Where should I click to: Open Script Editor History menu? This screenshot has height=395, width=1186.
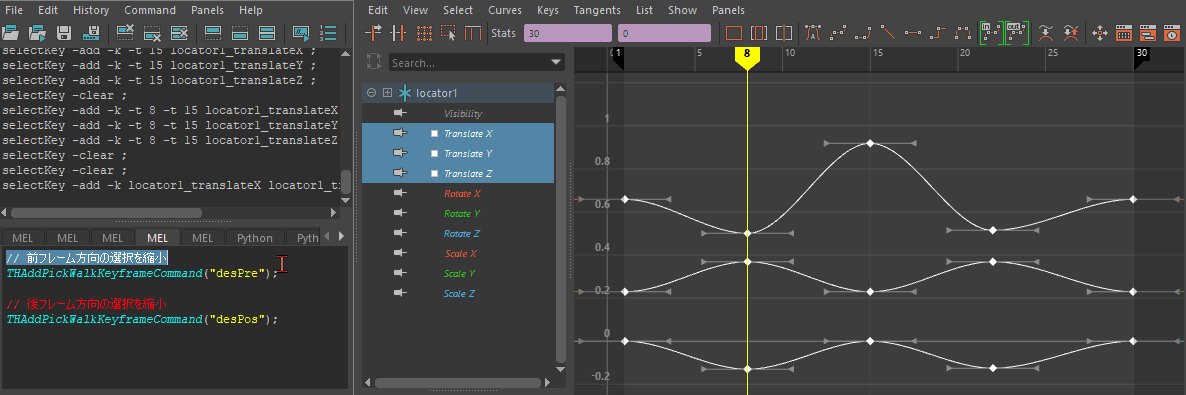click(91, 10)
